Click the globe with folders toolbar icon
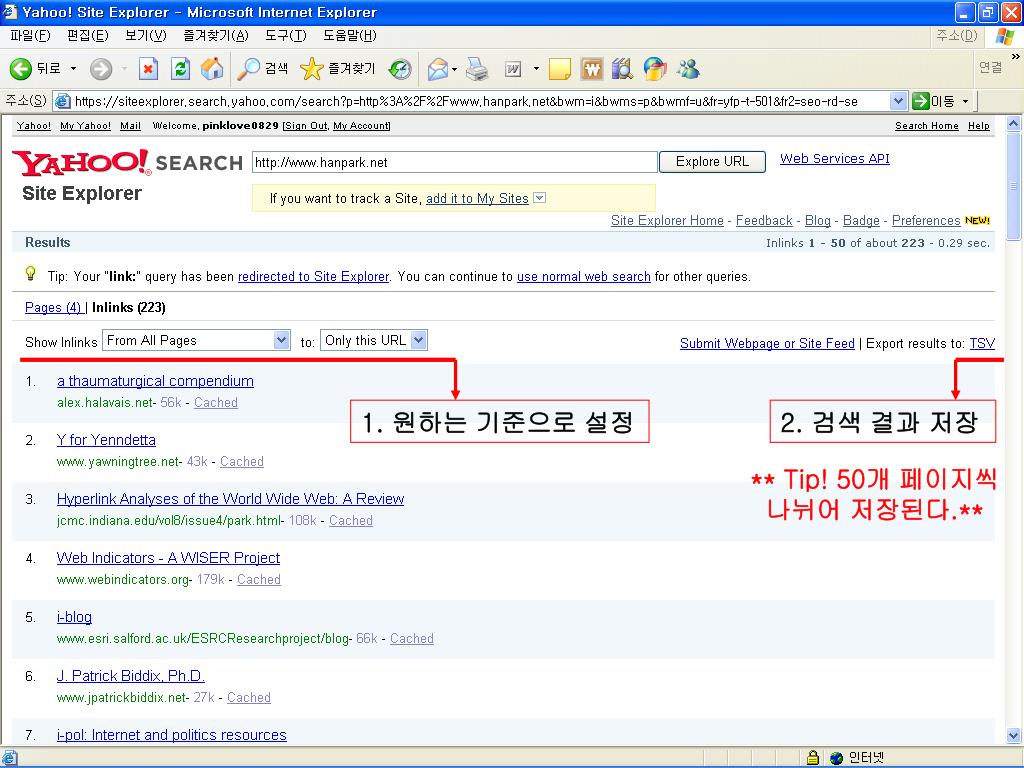This screenshot has height=768, width=1024. pos(655,69)
